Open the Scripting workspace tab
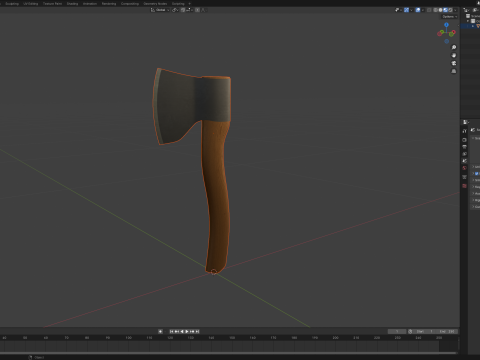Image resolution: width=480 pixels, height=360 pixels. [178, 4]
